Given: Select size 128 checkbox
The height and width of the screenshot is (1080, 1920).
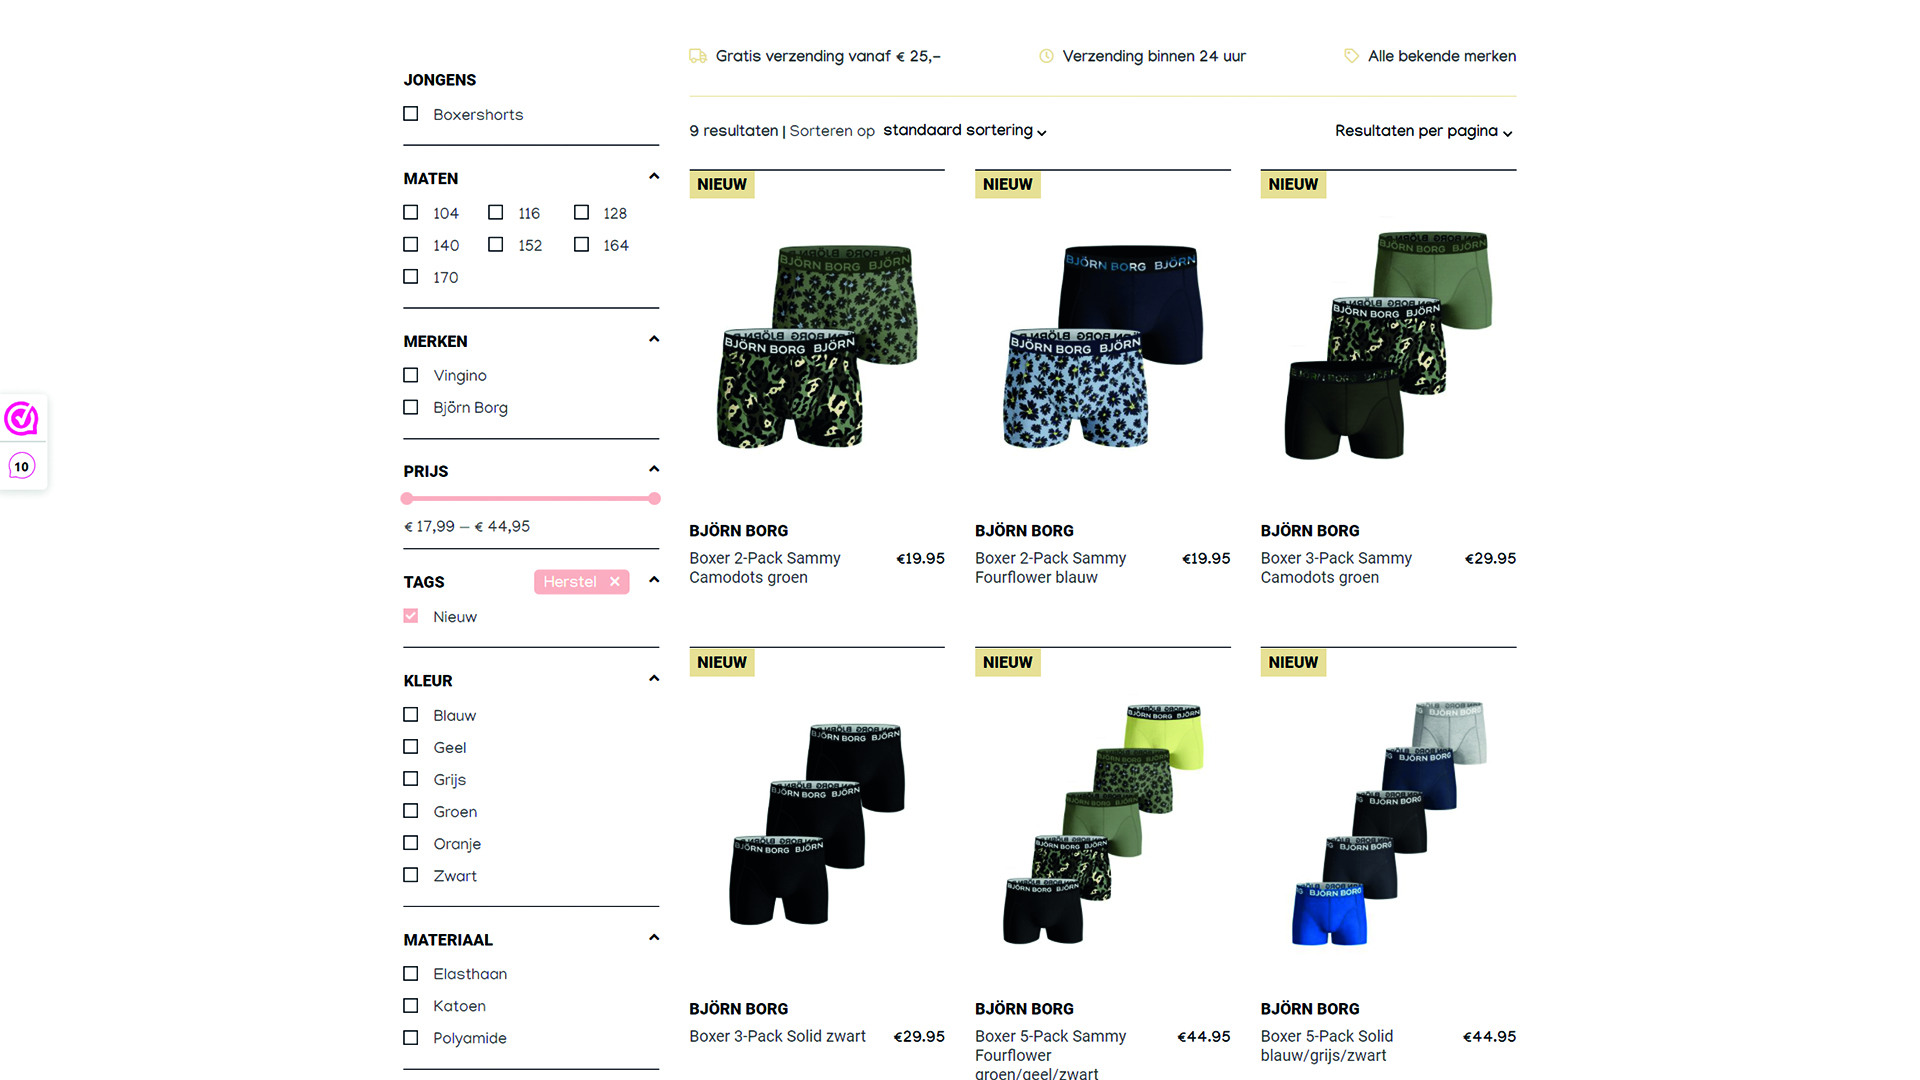Looking at the screenshot, I should tap(581, 212).
